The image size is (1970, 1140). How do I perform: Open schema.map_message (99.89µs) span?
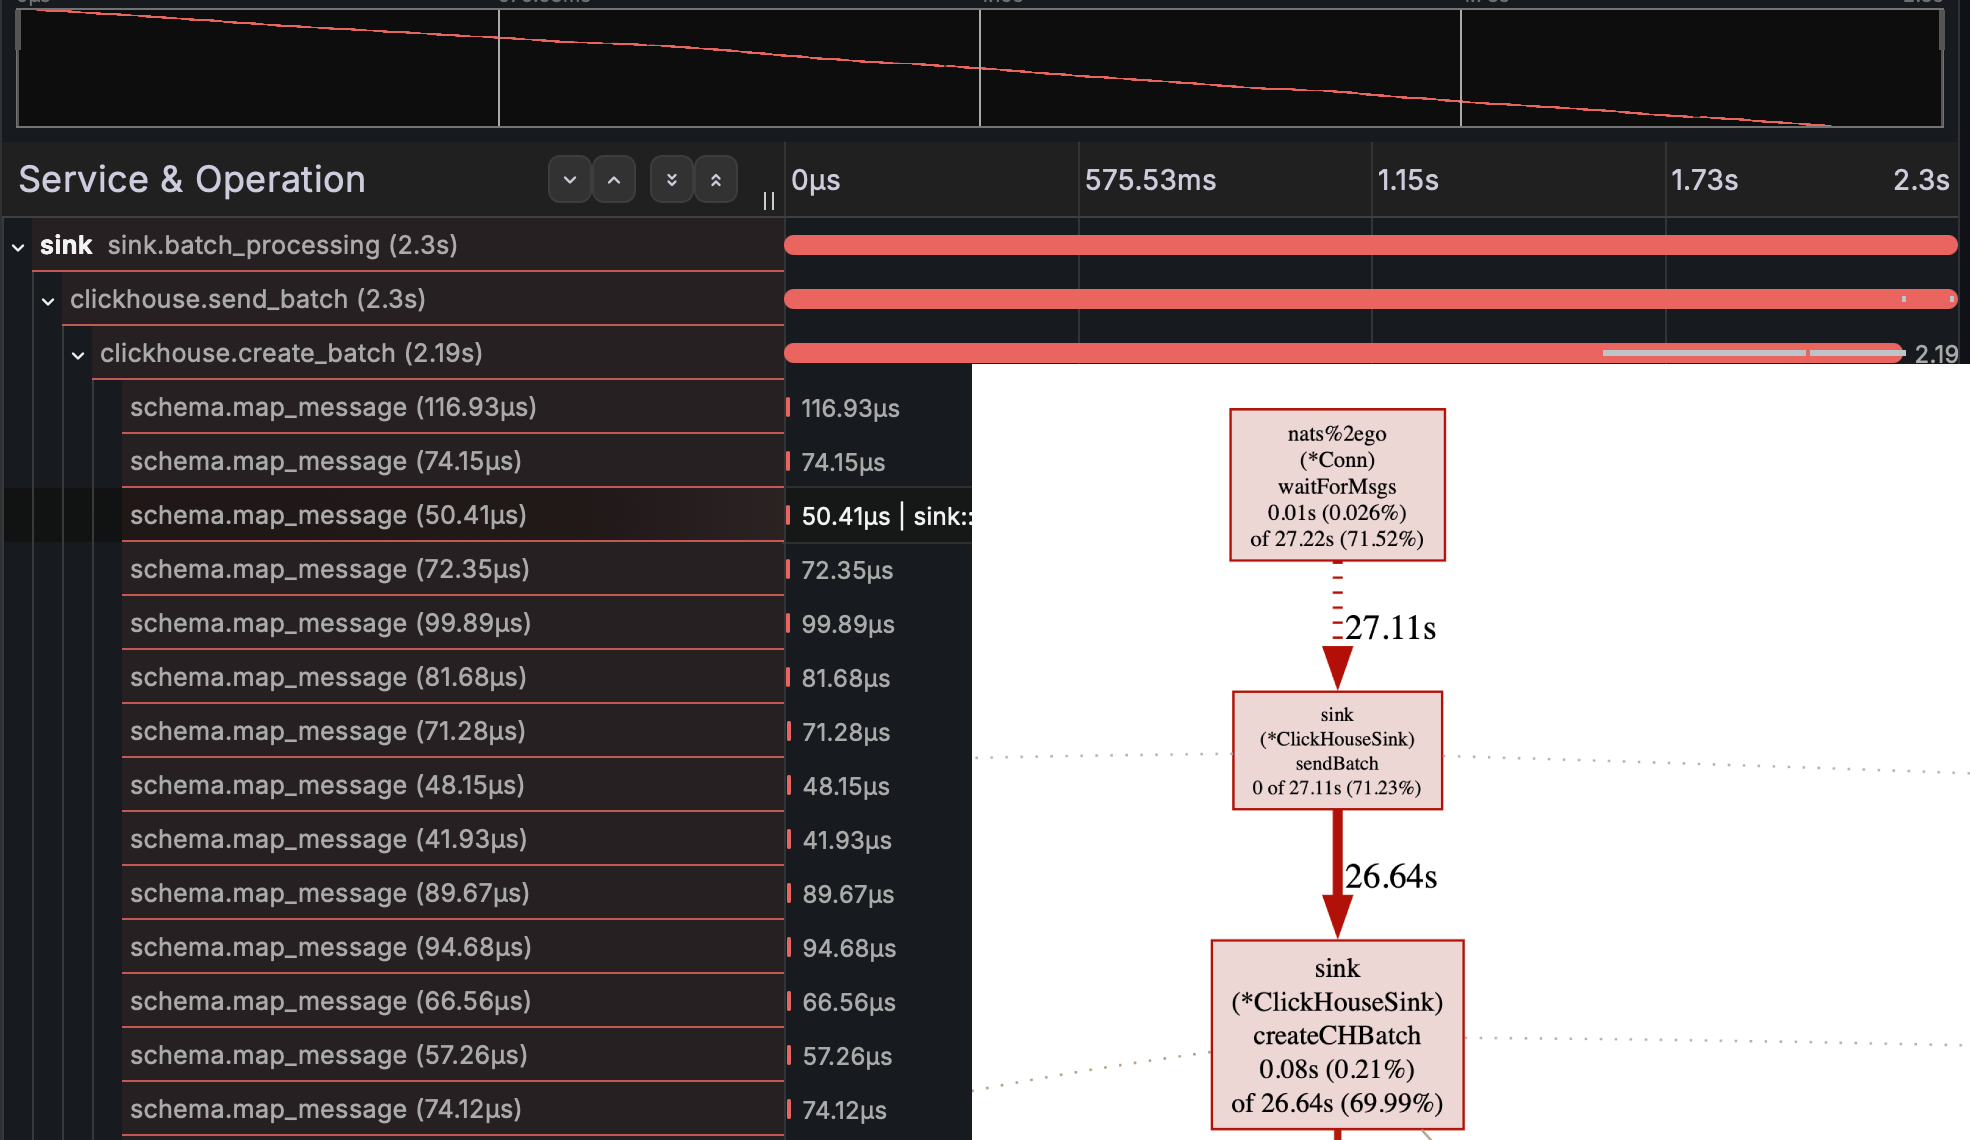tap(453, 623)
